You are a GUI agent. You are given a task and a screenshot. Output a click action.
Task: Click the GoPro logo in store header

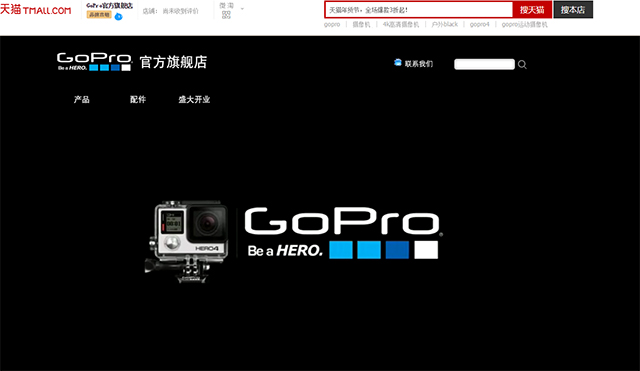[x=94, y=62]
